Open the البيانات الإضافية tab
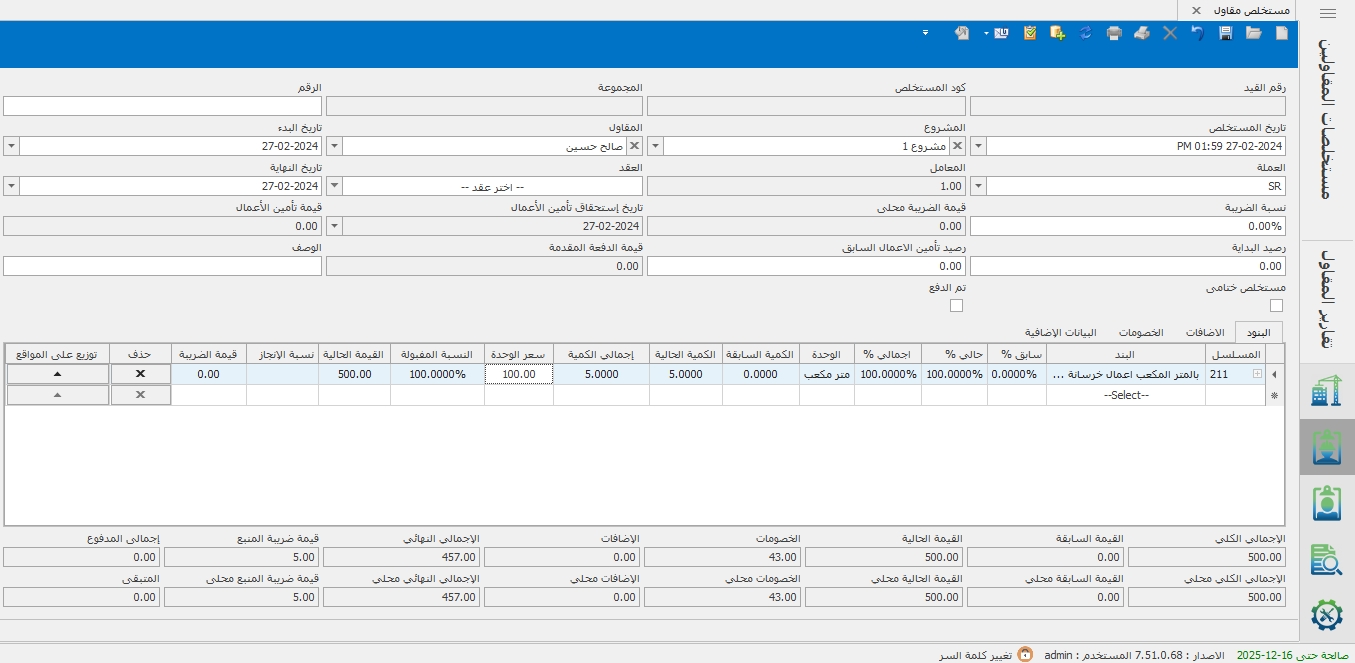Viewport: 1355px width, 663px height. pos(1061,332)
